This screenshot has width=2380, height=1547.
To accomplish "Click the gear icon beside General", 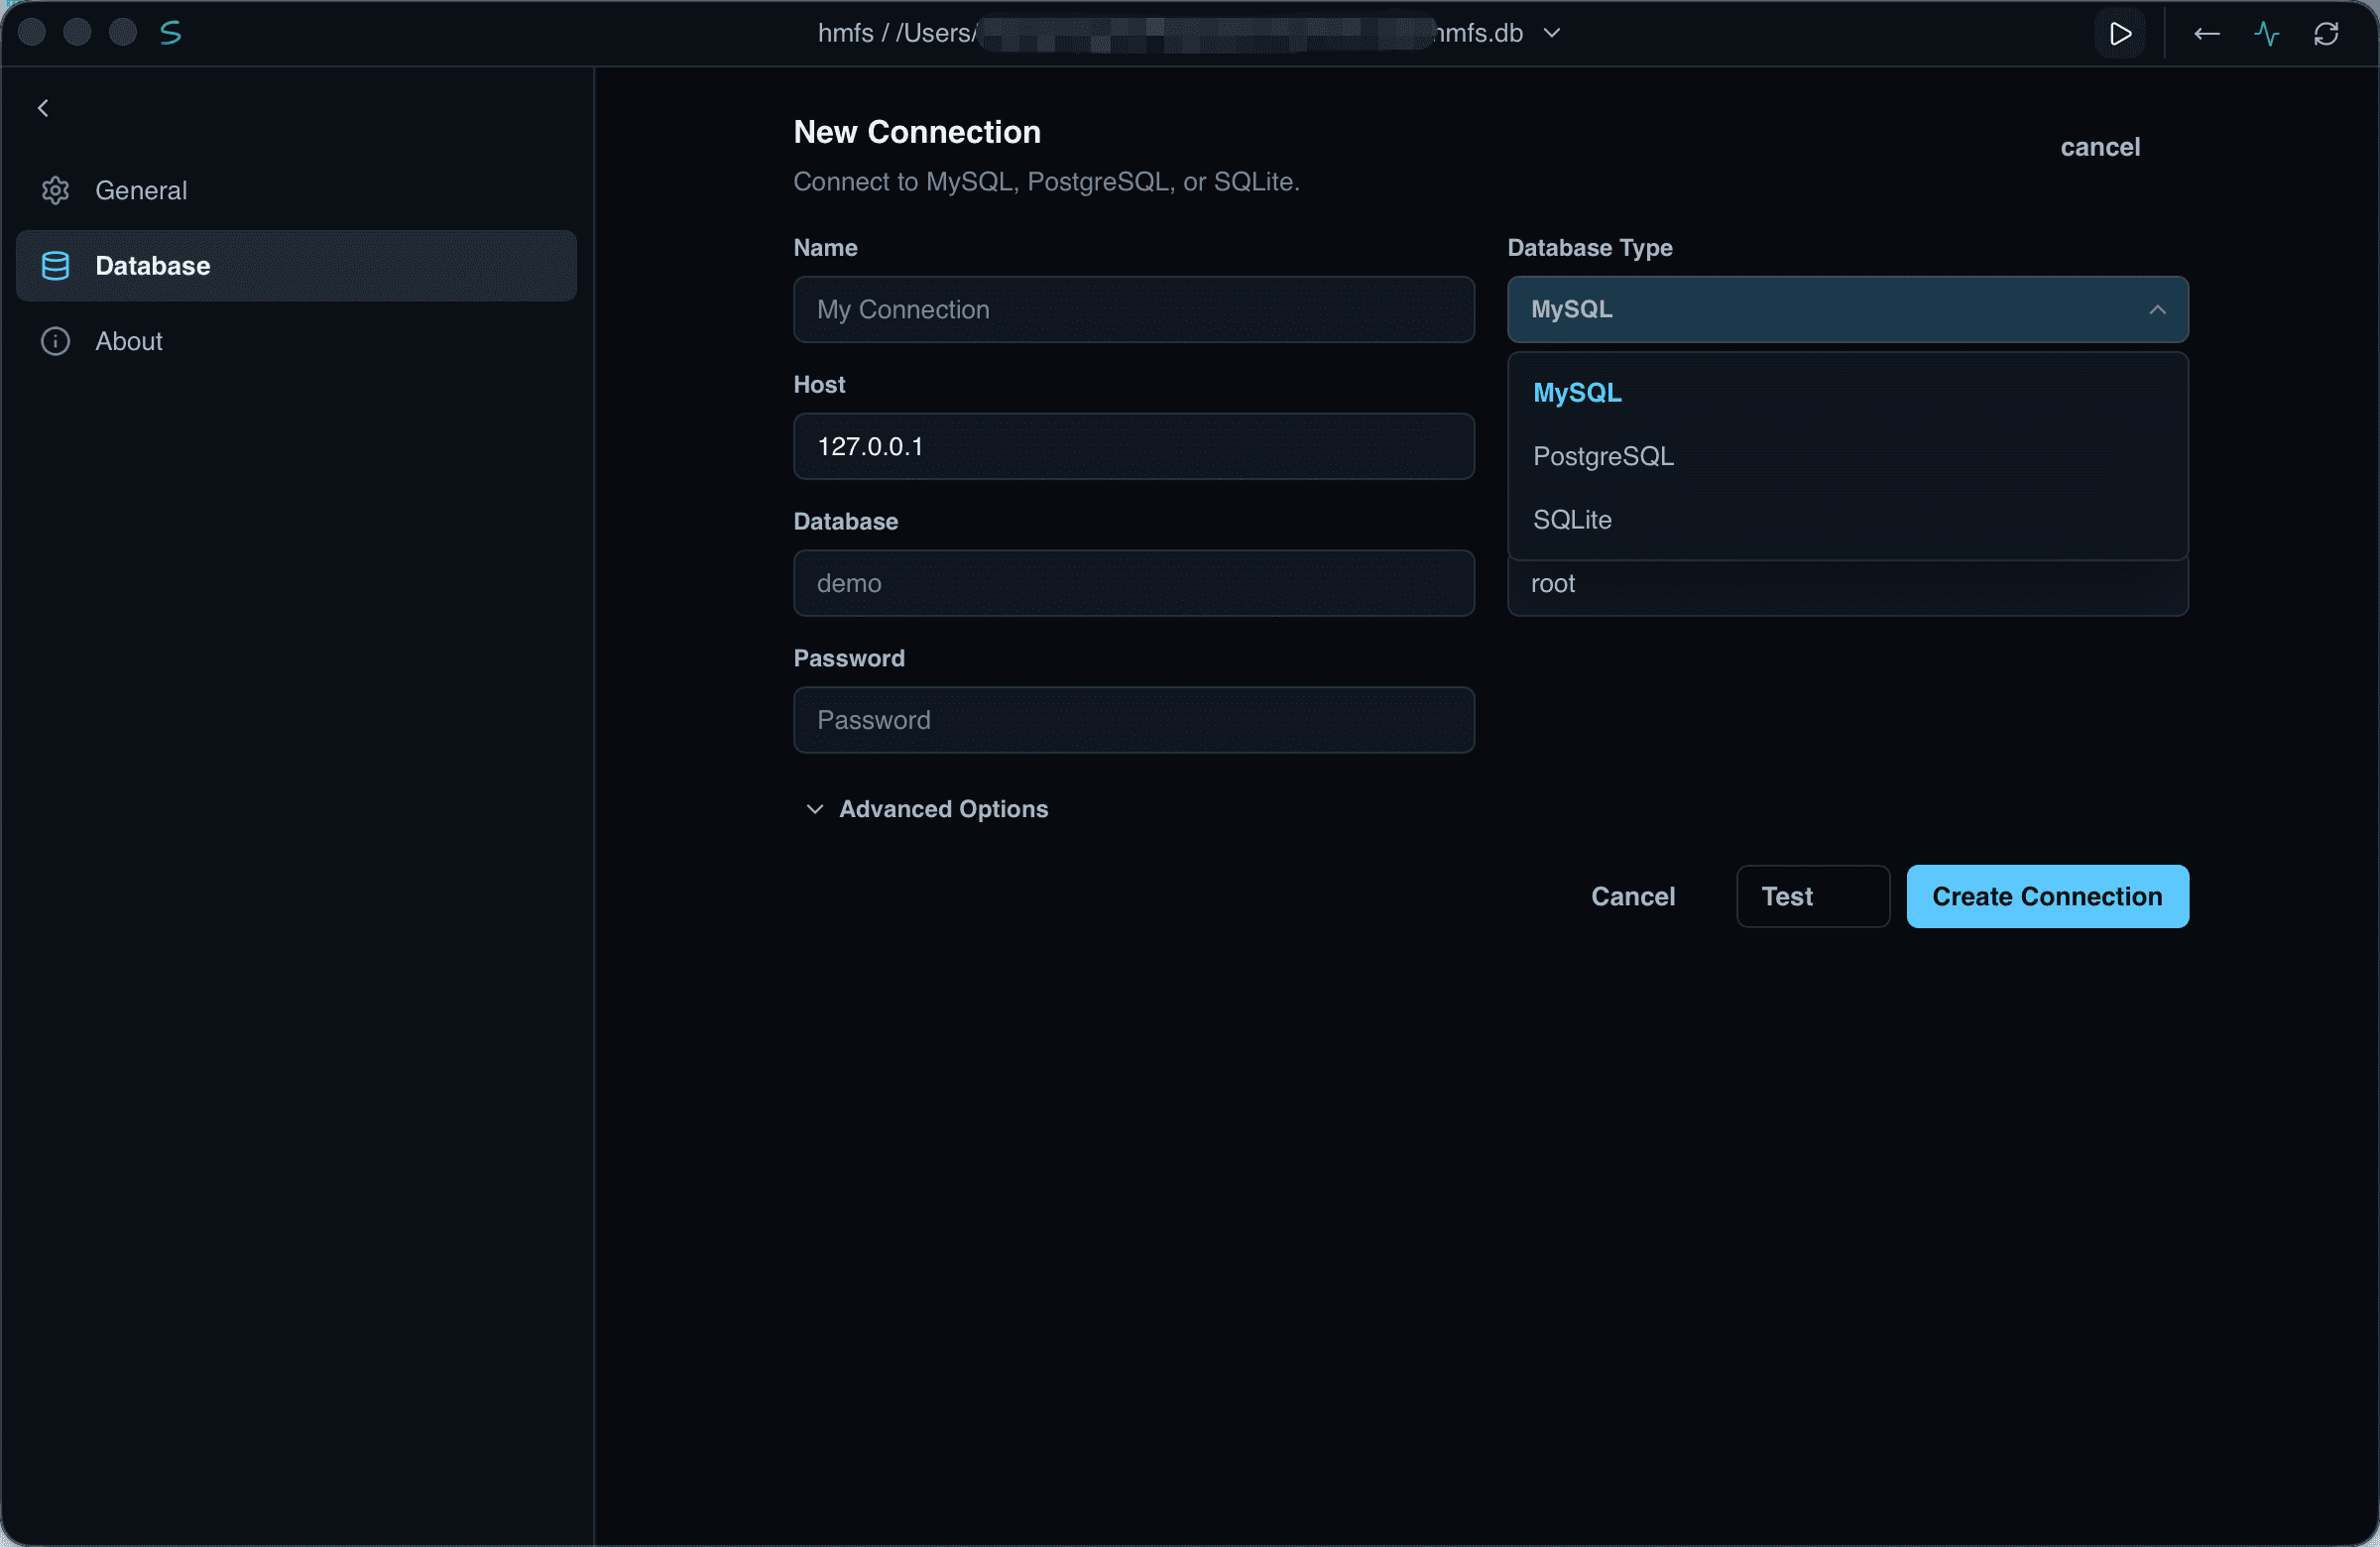I will 55,190.
